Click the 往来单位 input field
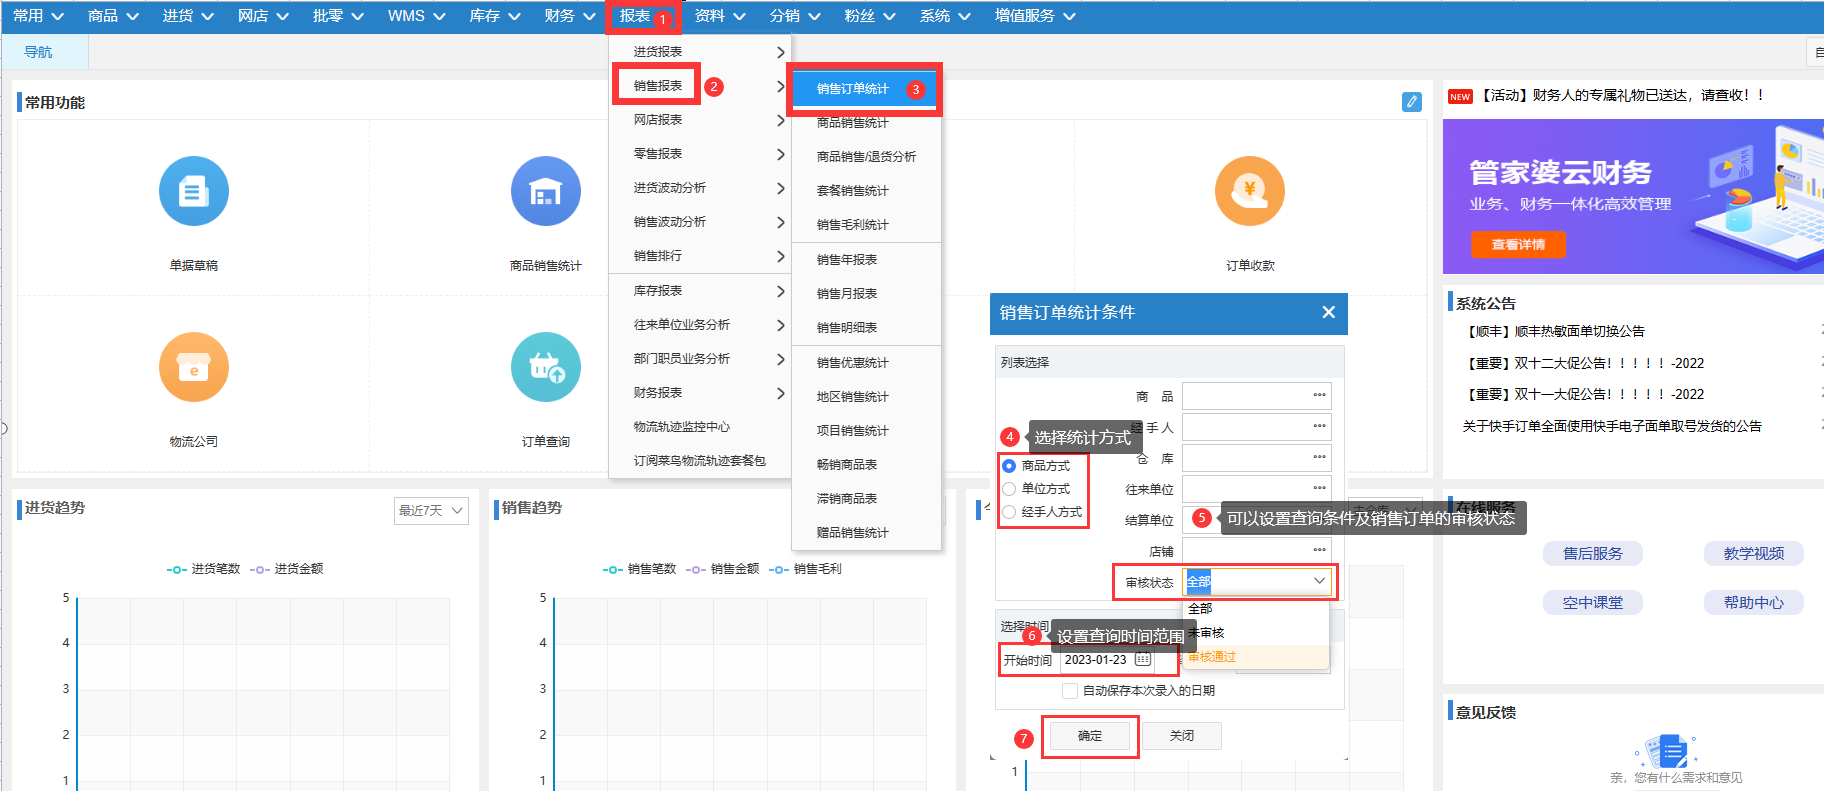This screenshot has width=1824, height=791. [1245, 489]
